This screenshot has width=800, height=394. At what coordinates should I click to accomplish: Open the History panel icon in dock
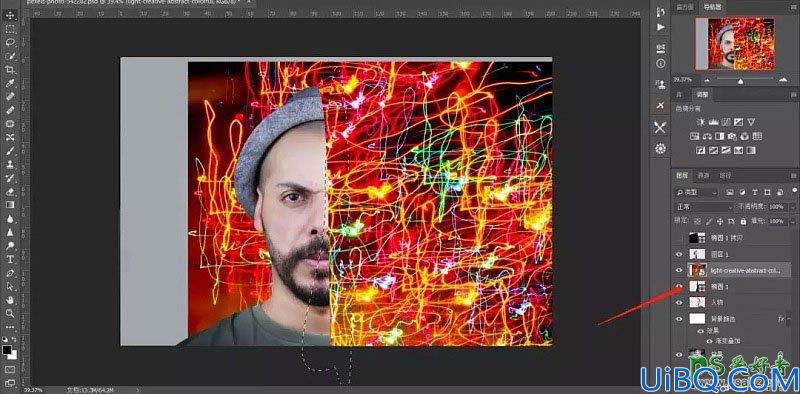661,12
